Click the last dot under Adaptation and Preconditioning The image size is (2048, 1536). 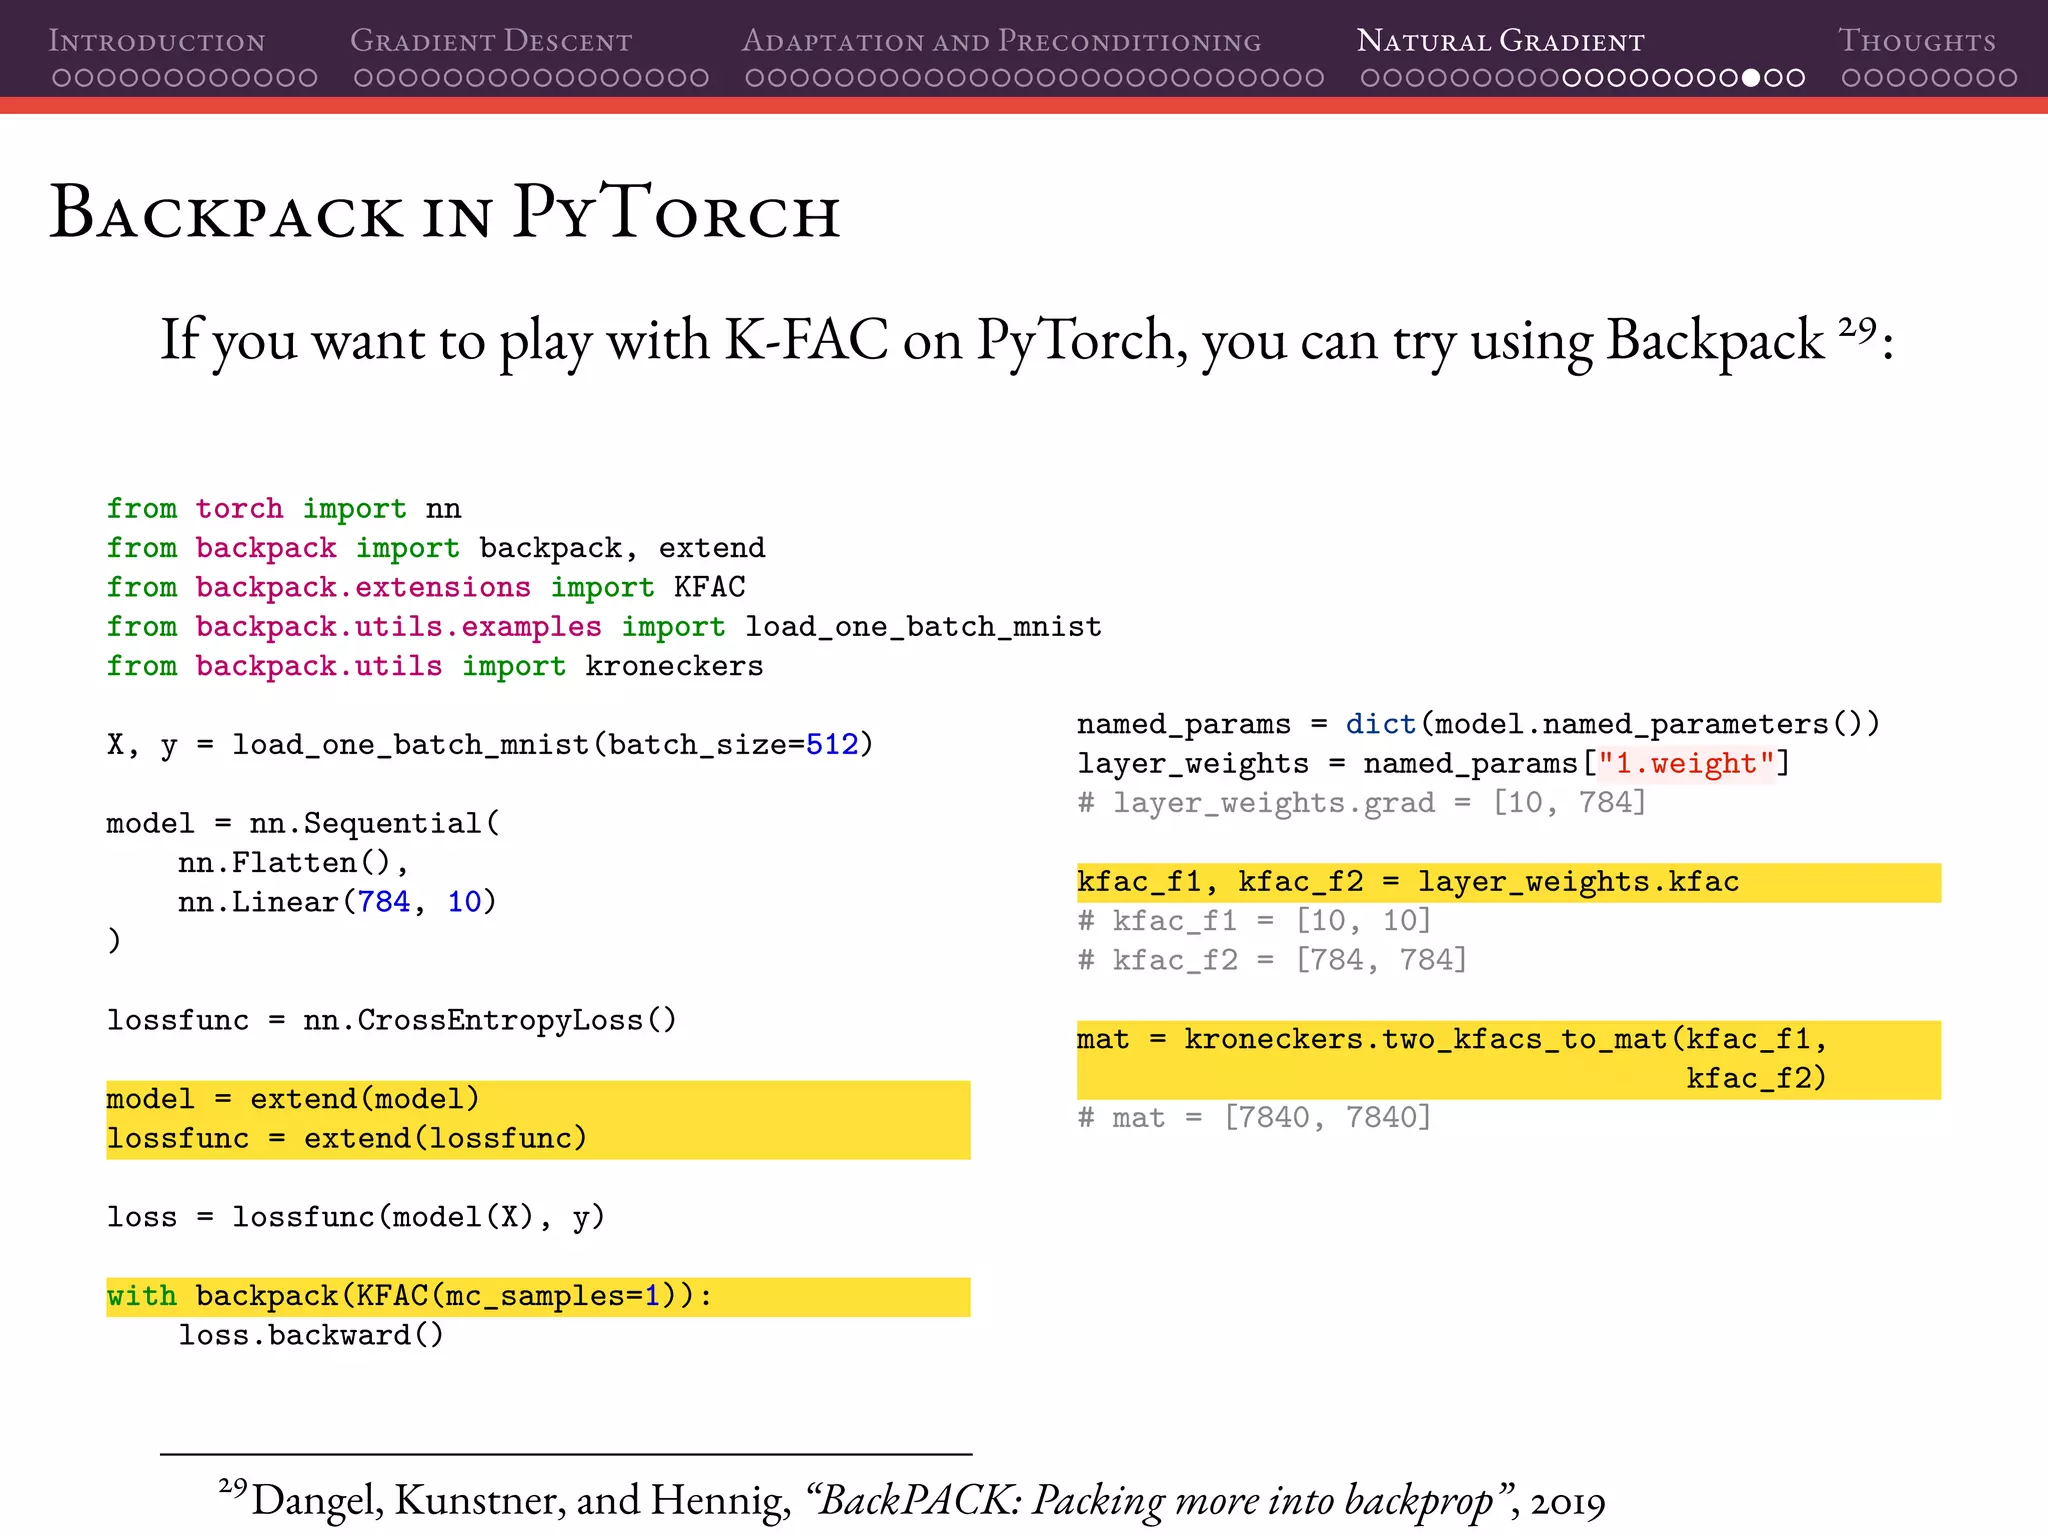[1315, 78]
